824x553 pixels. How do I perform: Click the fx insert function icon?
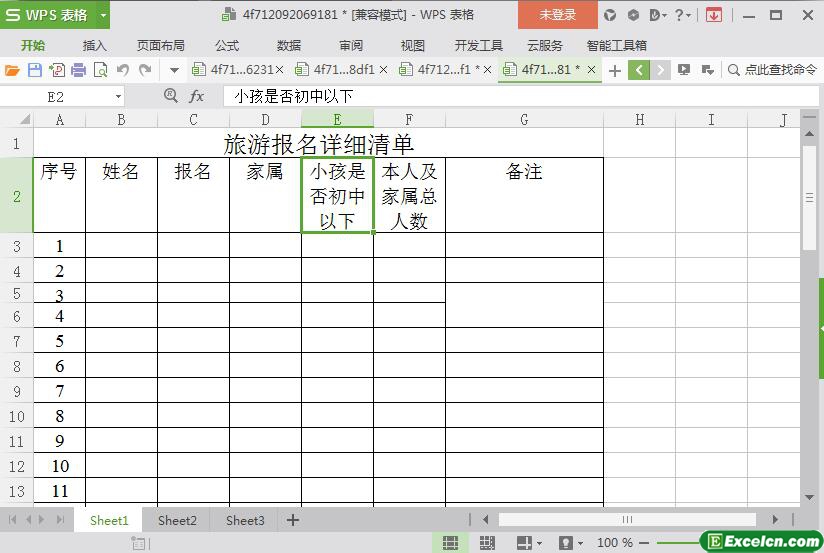click(x=197, y=96)
